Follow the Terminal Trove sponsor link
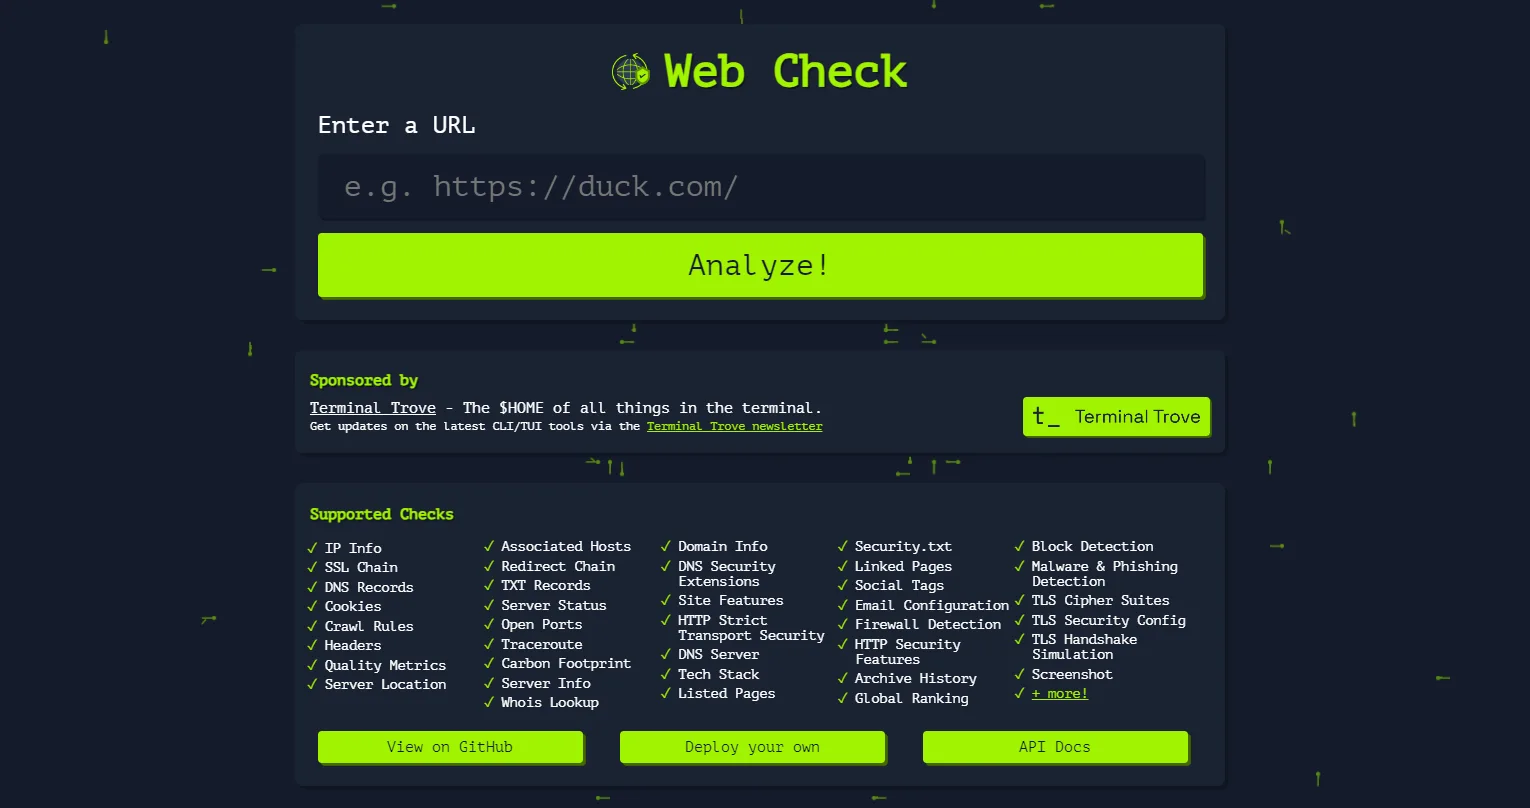The image size is (1530, 808). 372,407
